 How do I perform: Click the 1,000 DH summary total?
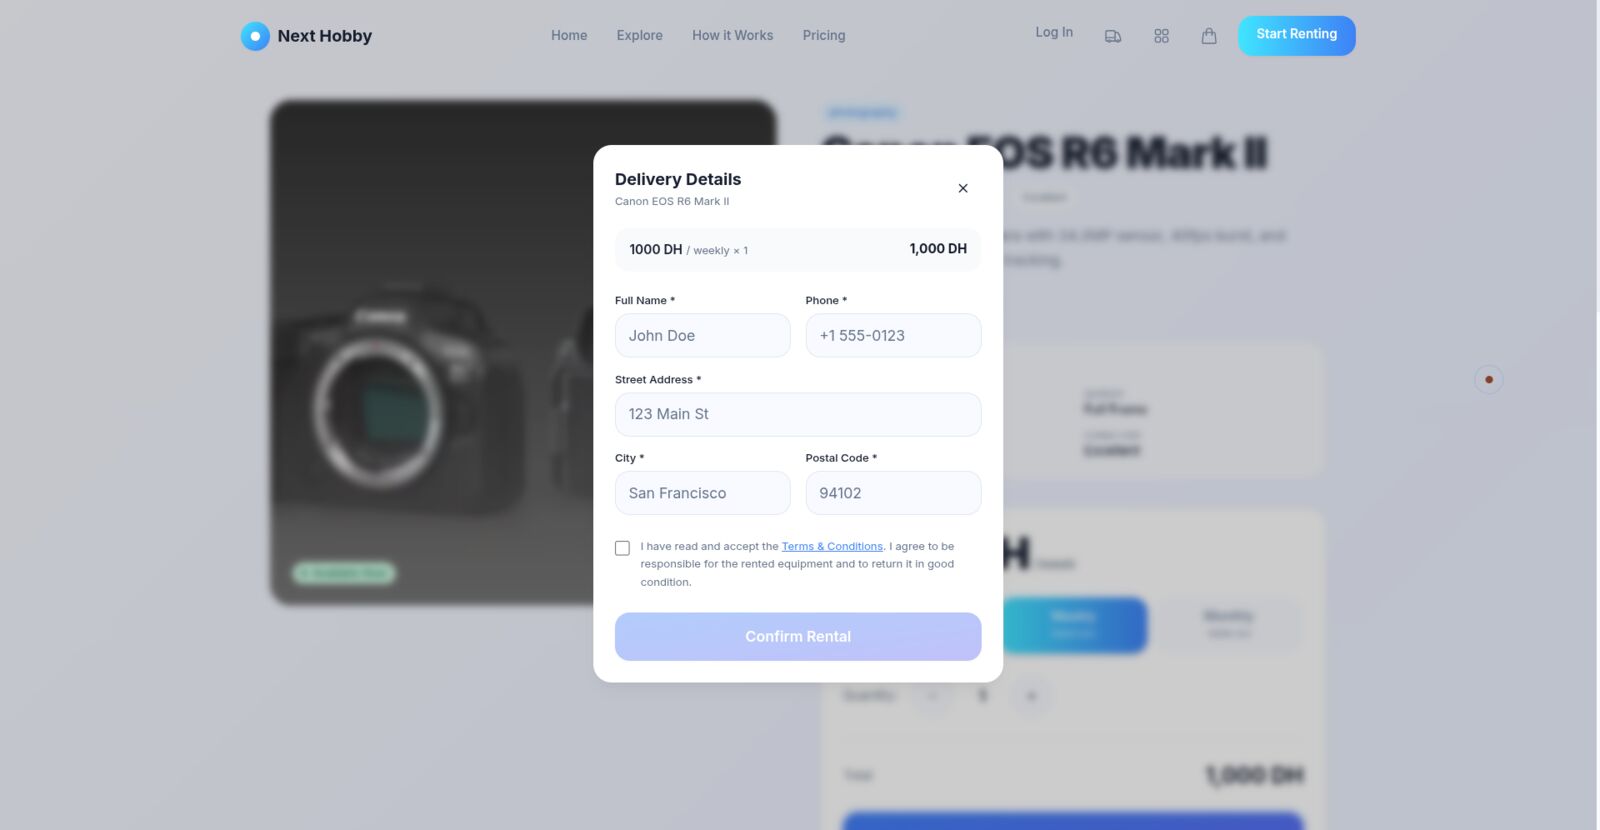coord(938,249)
